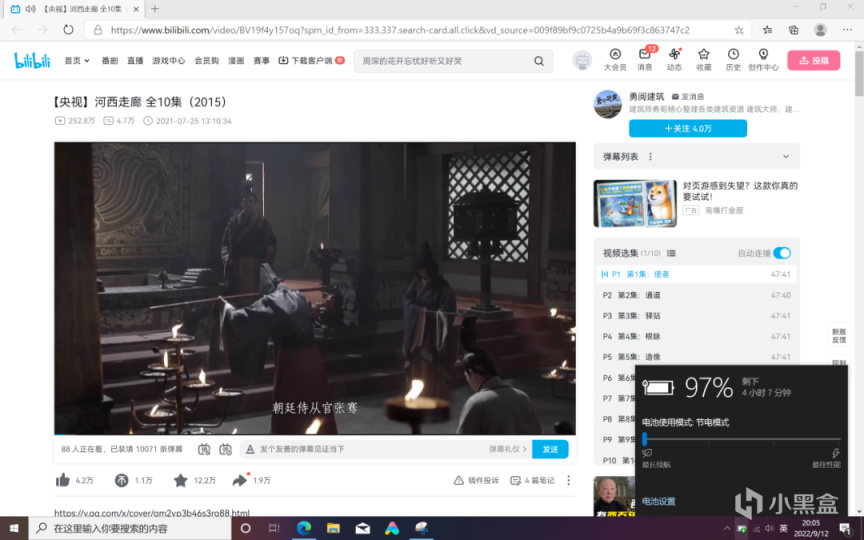The width and height of the screenshot is (864, 540).
Task: Open 漫画 navigation item
Action: tap(236, 61)
